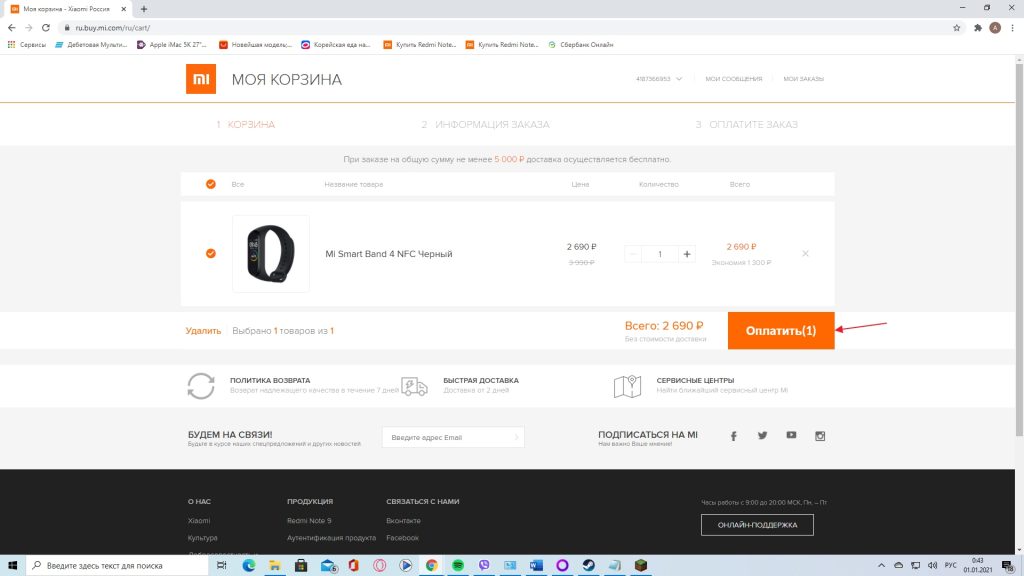Uncheck the Mi Smart Band 4 checkbox
1024x576 pixels.
210,254
